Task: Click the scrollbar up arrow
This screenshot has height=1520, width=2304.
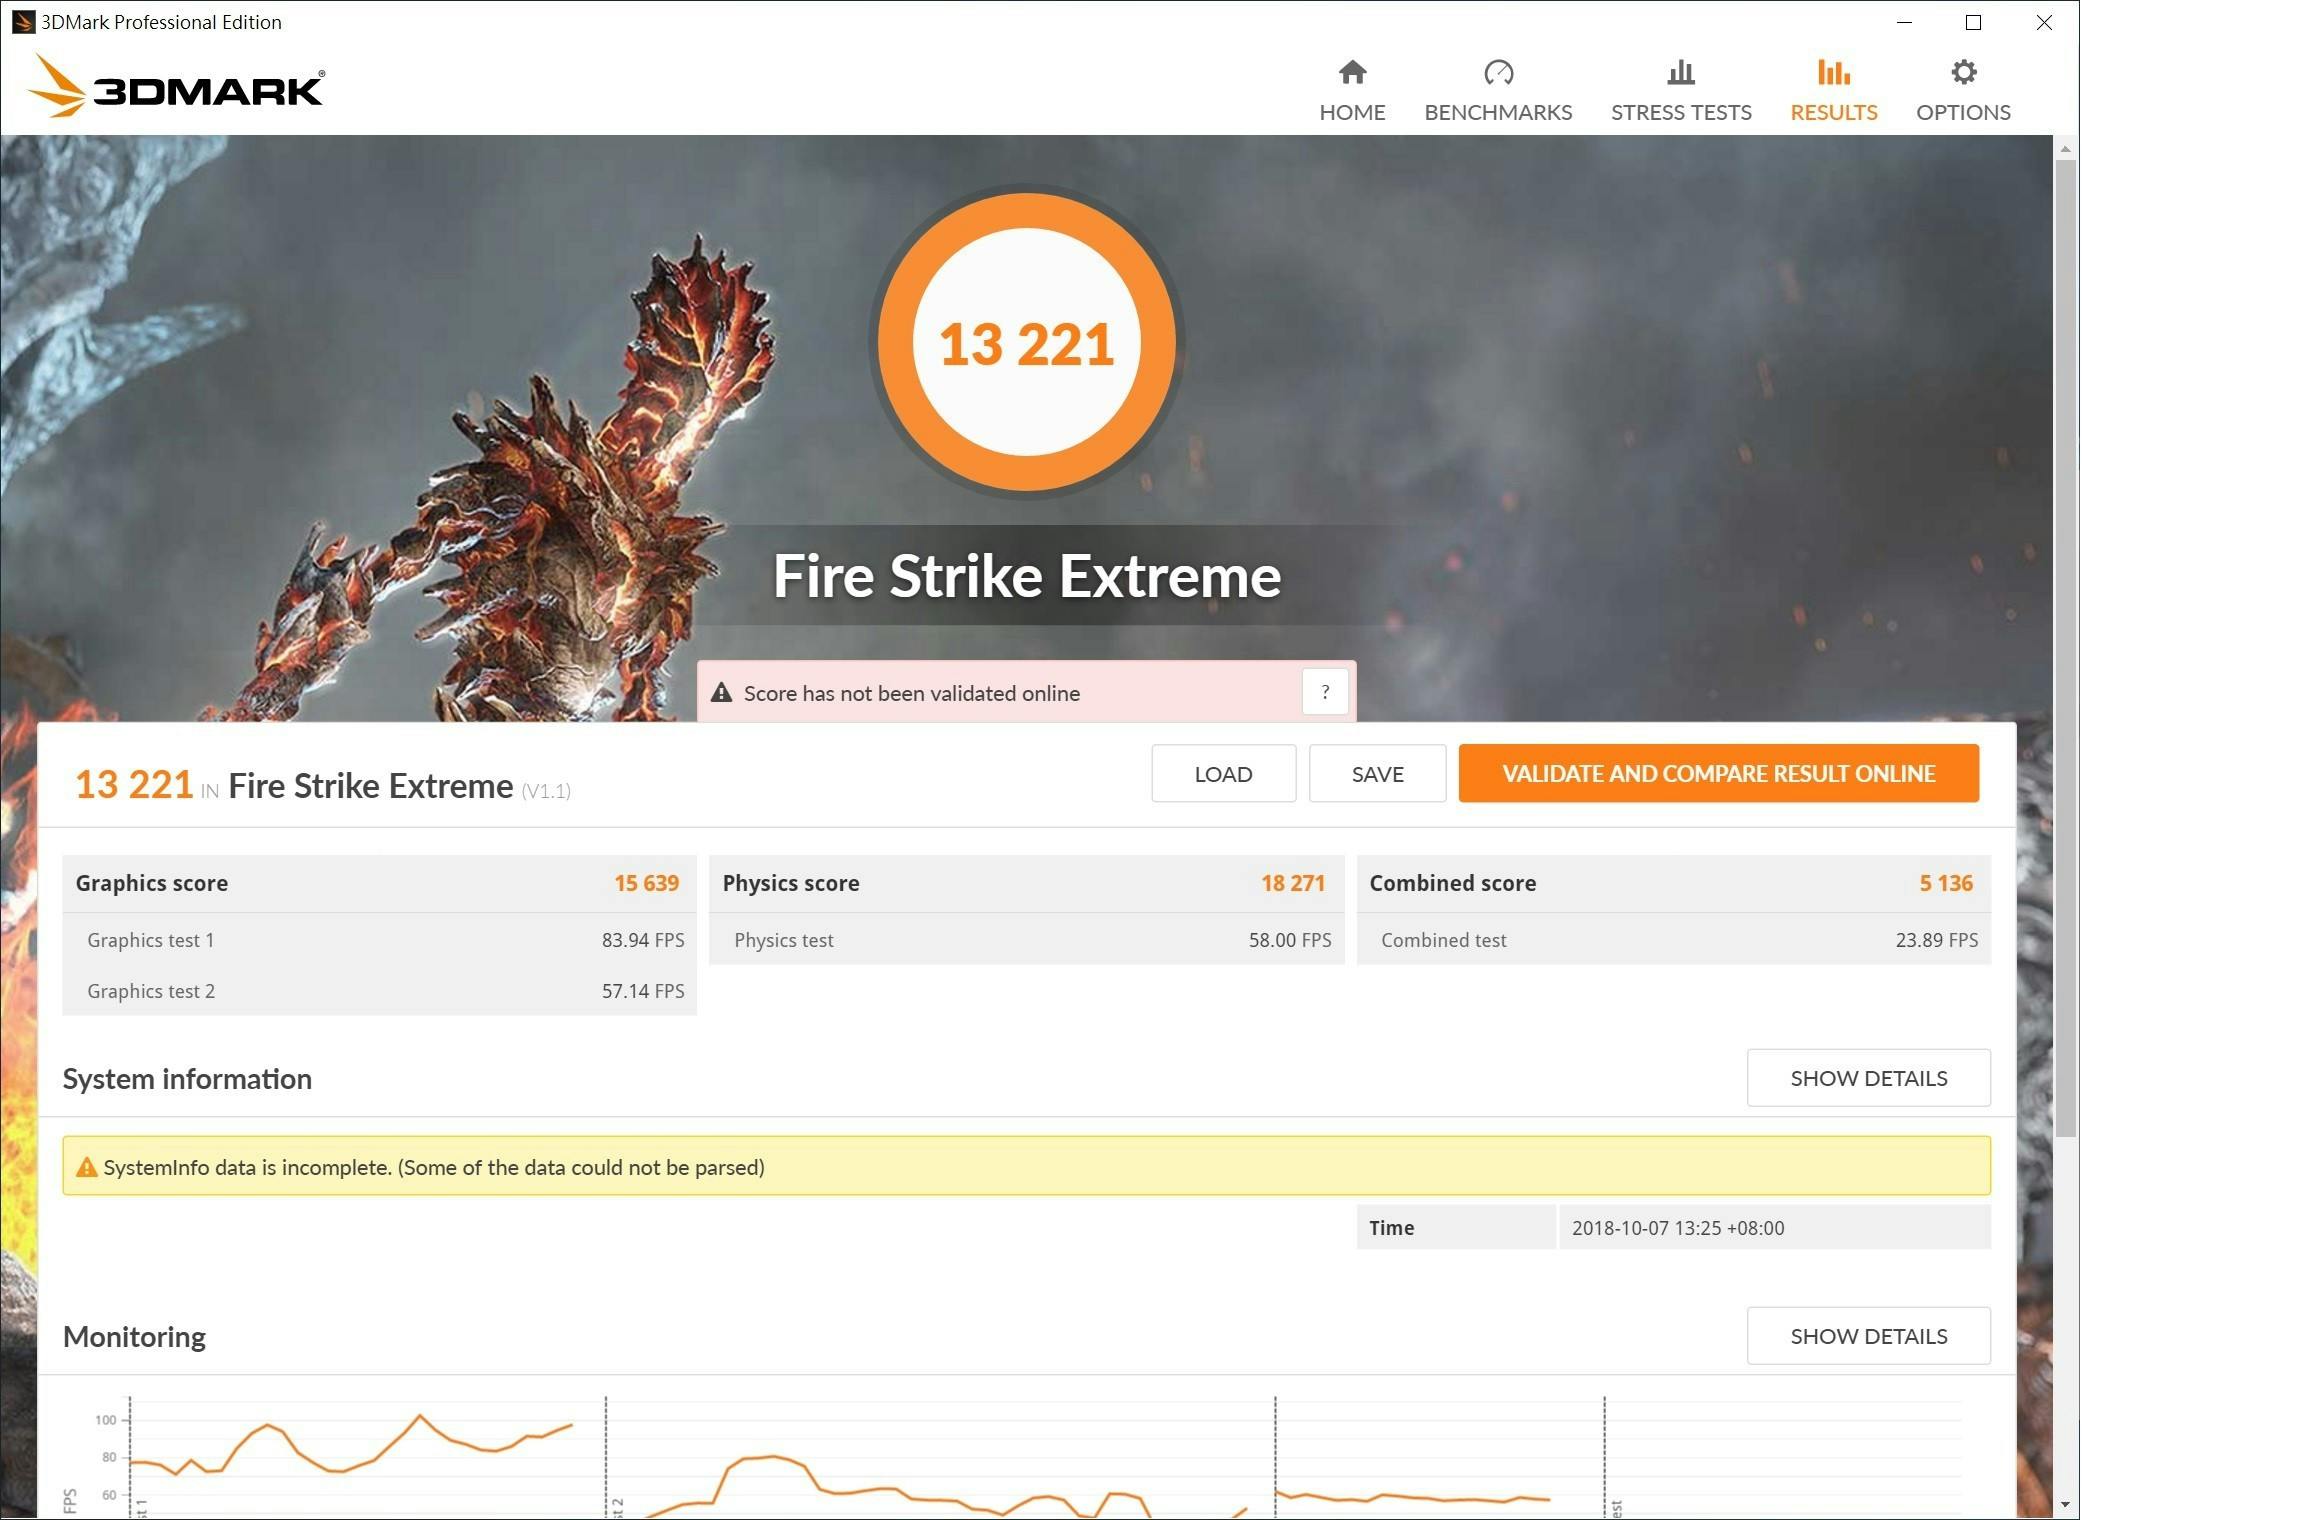Action: (2065, 150)
